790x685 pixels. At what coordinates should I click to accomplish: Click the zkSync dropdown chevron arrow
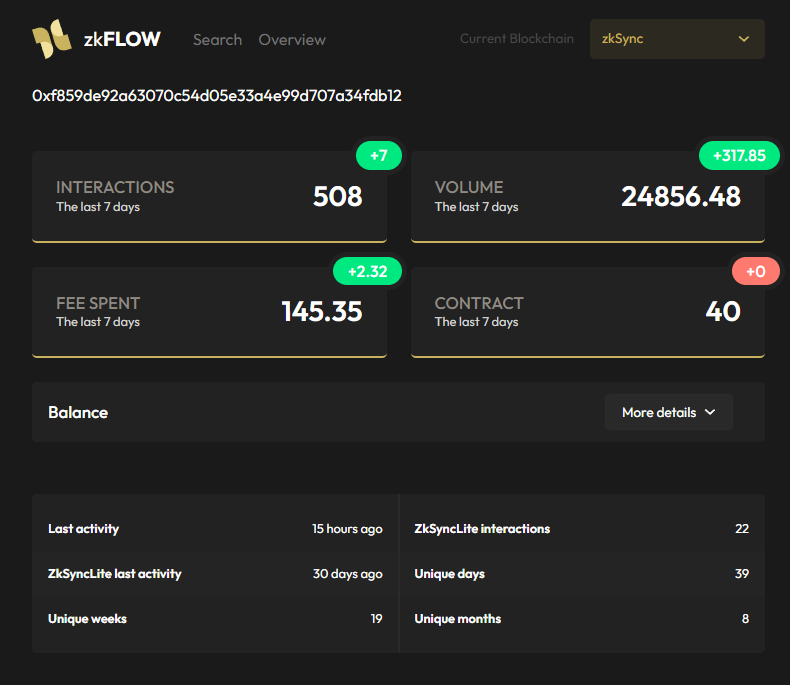(743, 39)
